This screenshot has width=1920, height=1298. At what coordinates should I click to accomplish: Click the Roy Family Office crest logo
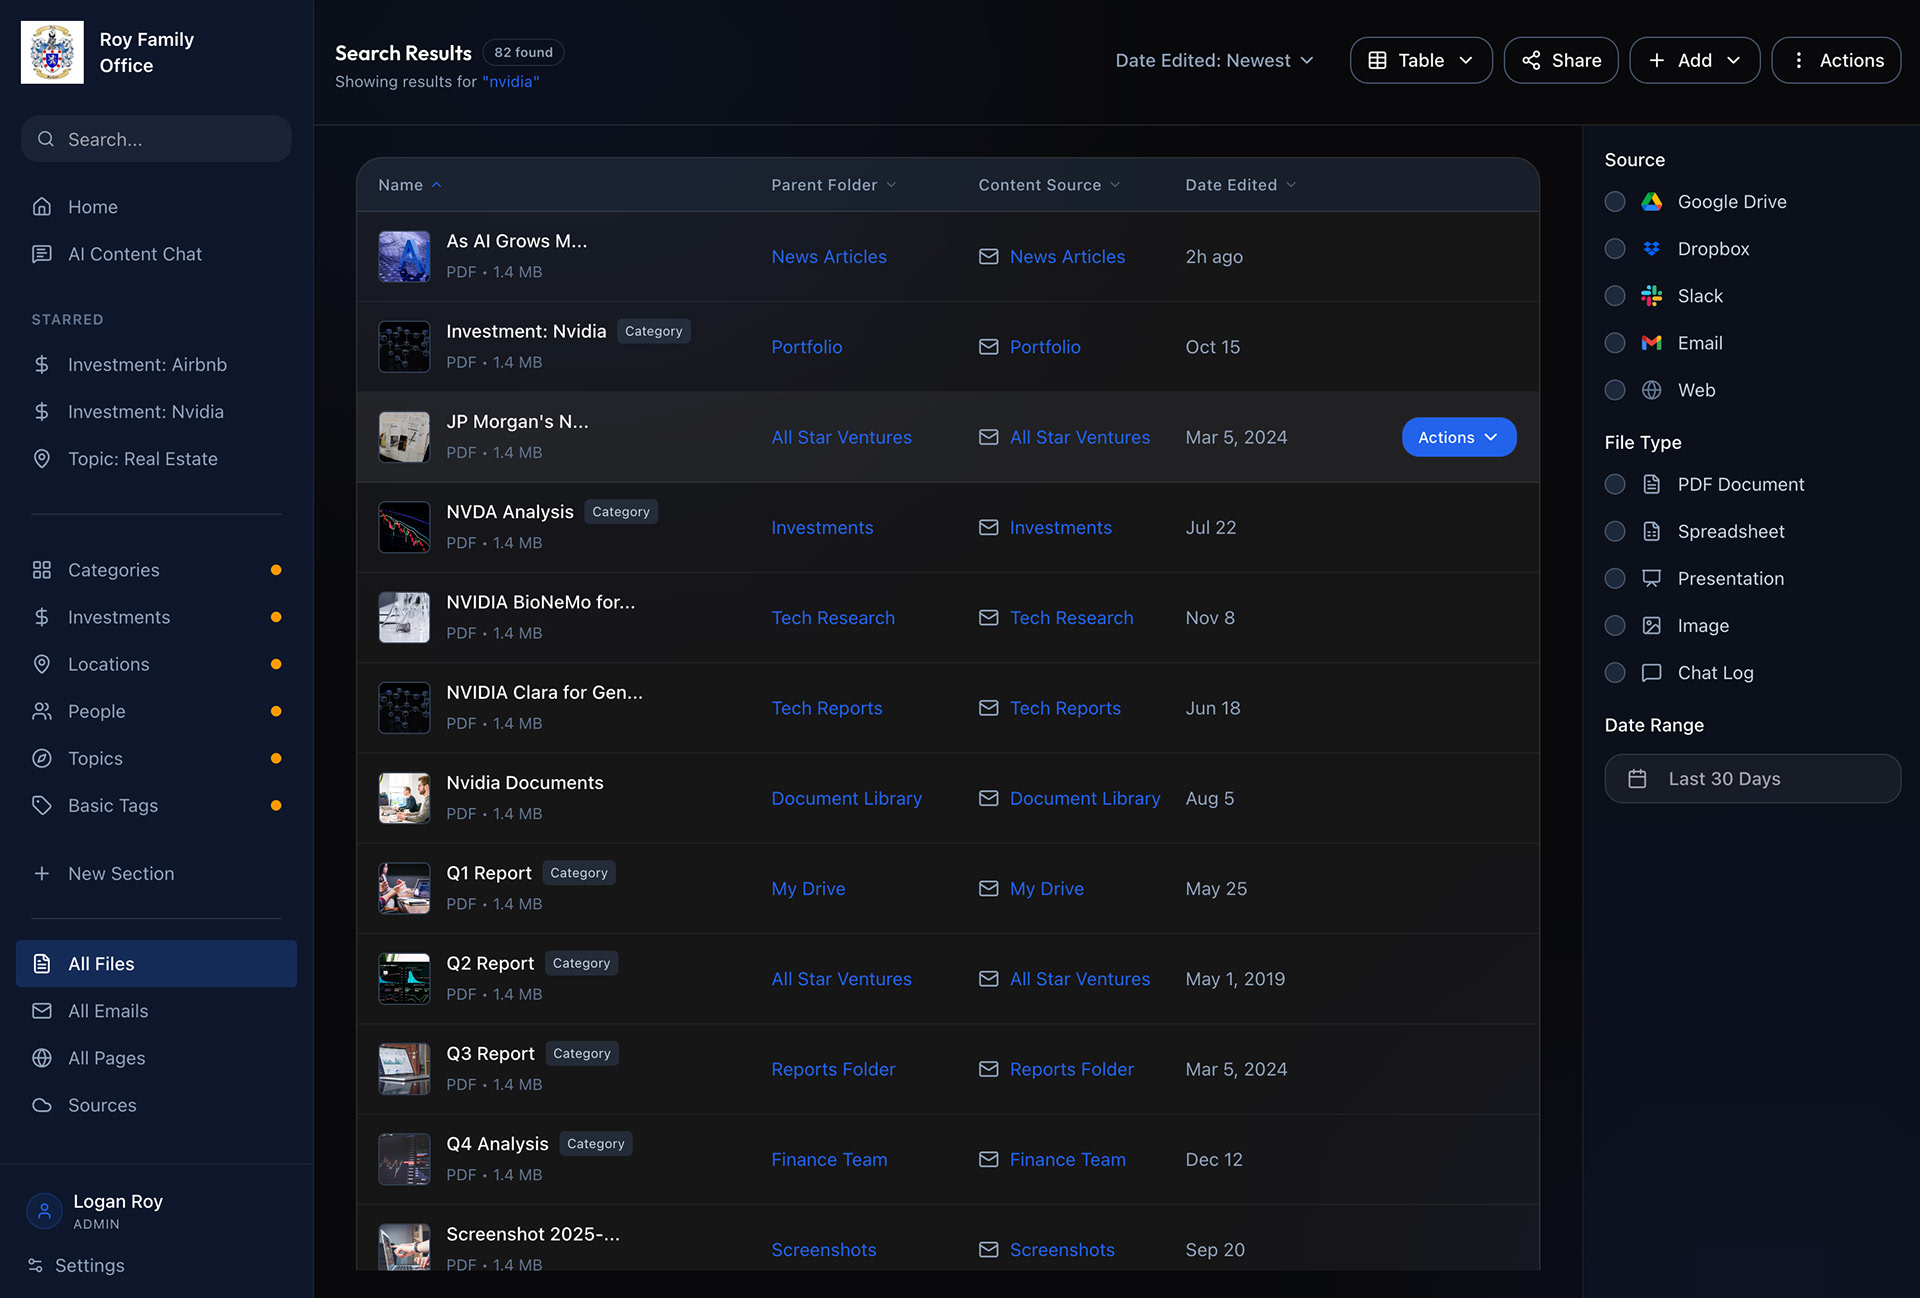point(52,53)
